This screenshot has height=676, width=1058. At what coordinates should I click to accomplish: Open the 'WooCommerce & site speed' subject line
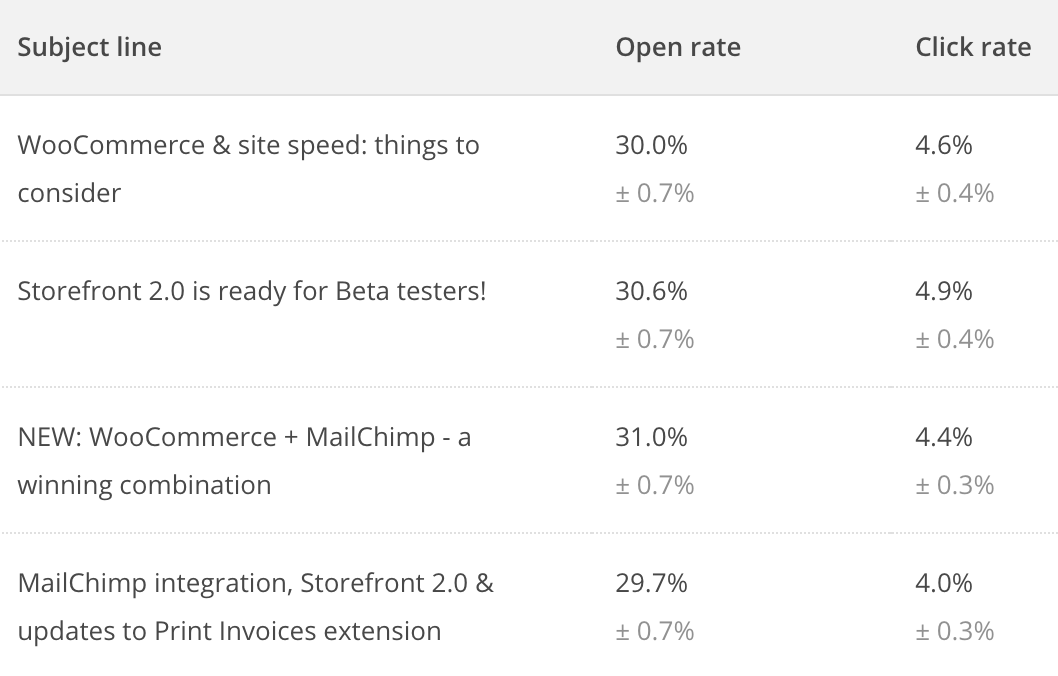click(248, 169)
